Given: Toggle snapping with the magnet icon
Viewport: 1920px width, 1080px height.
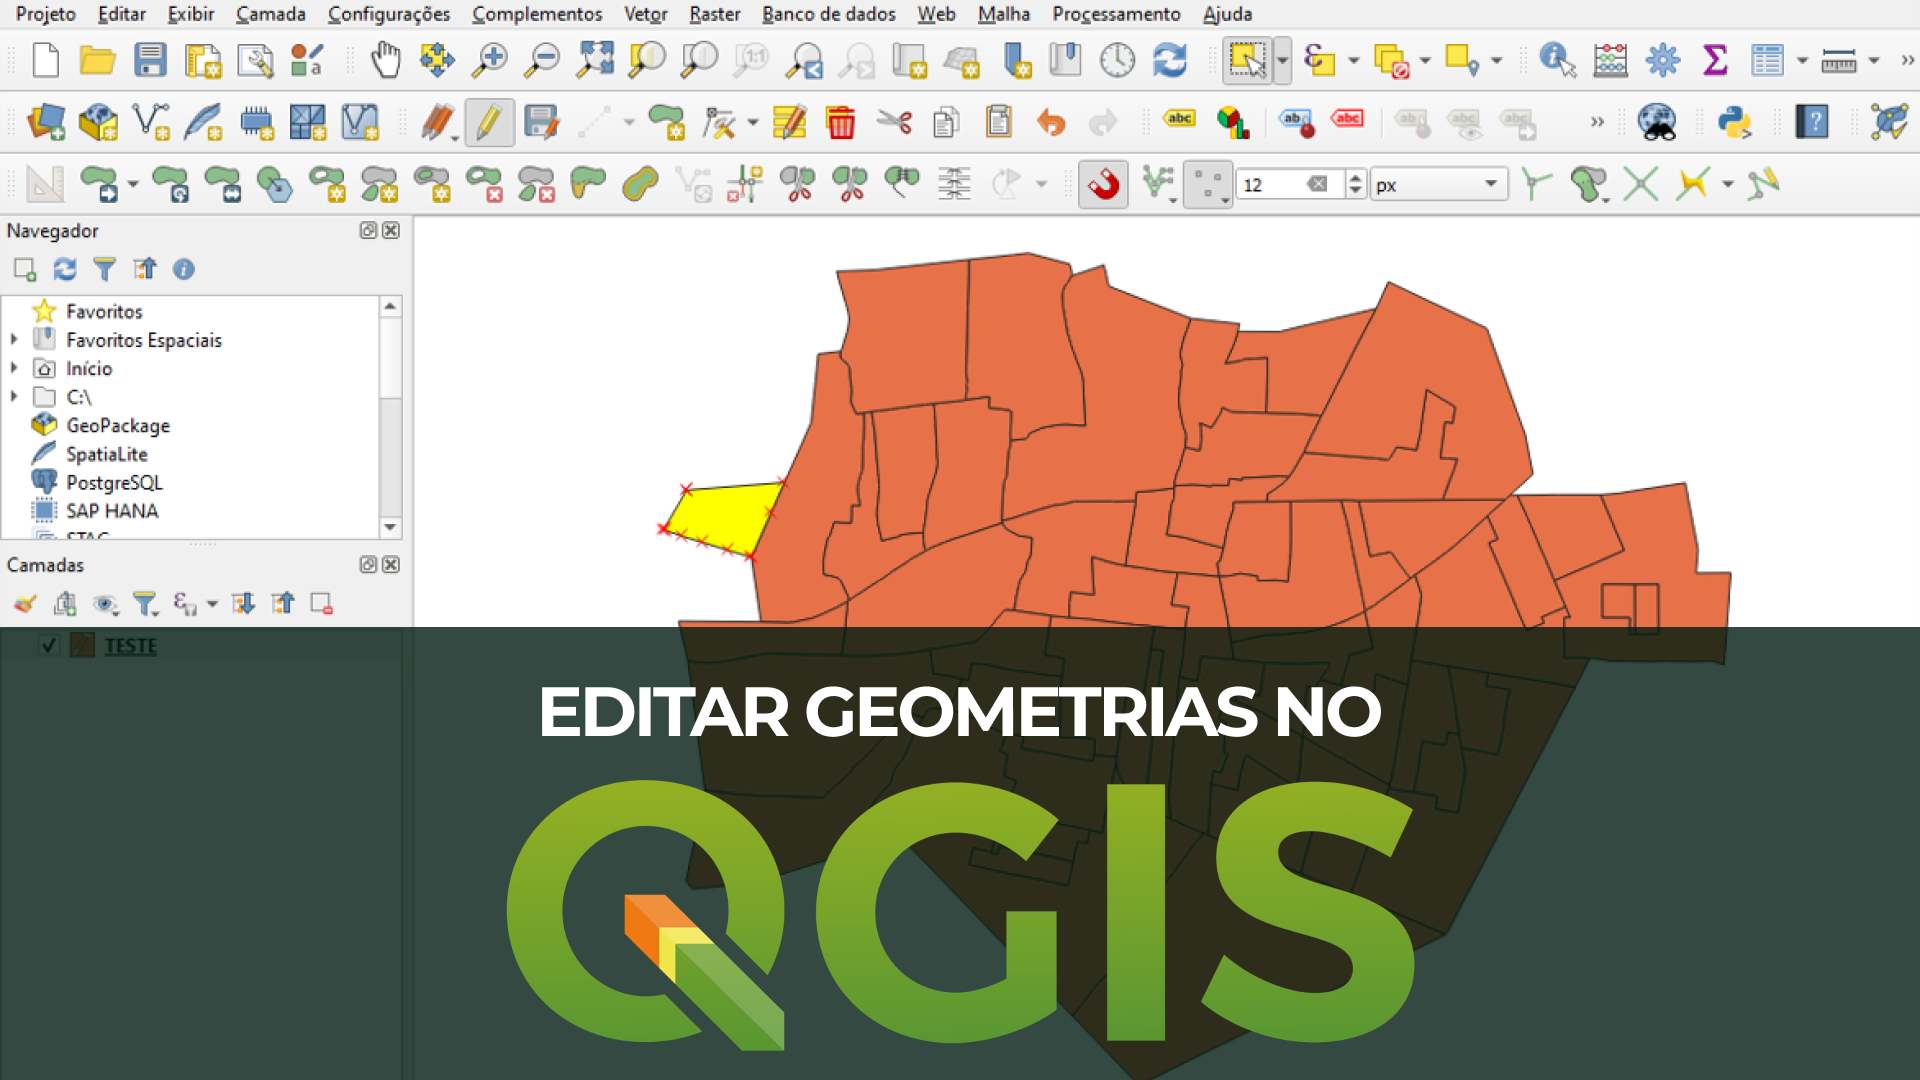Looking at the screenshot, I should 1103,184.
